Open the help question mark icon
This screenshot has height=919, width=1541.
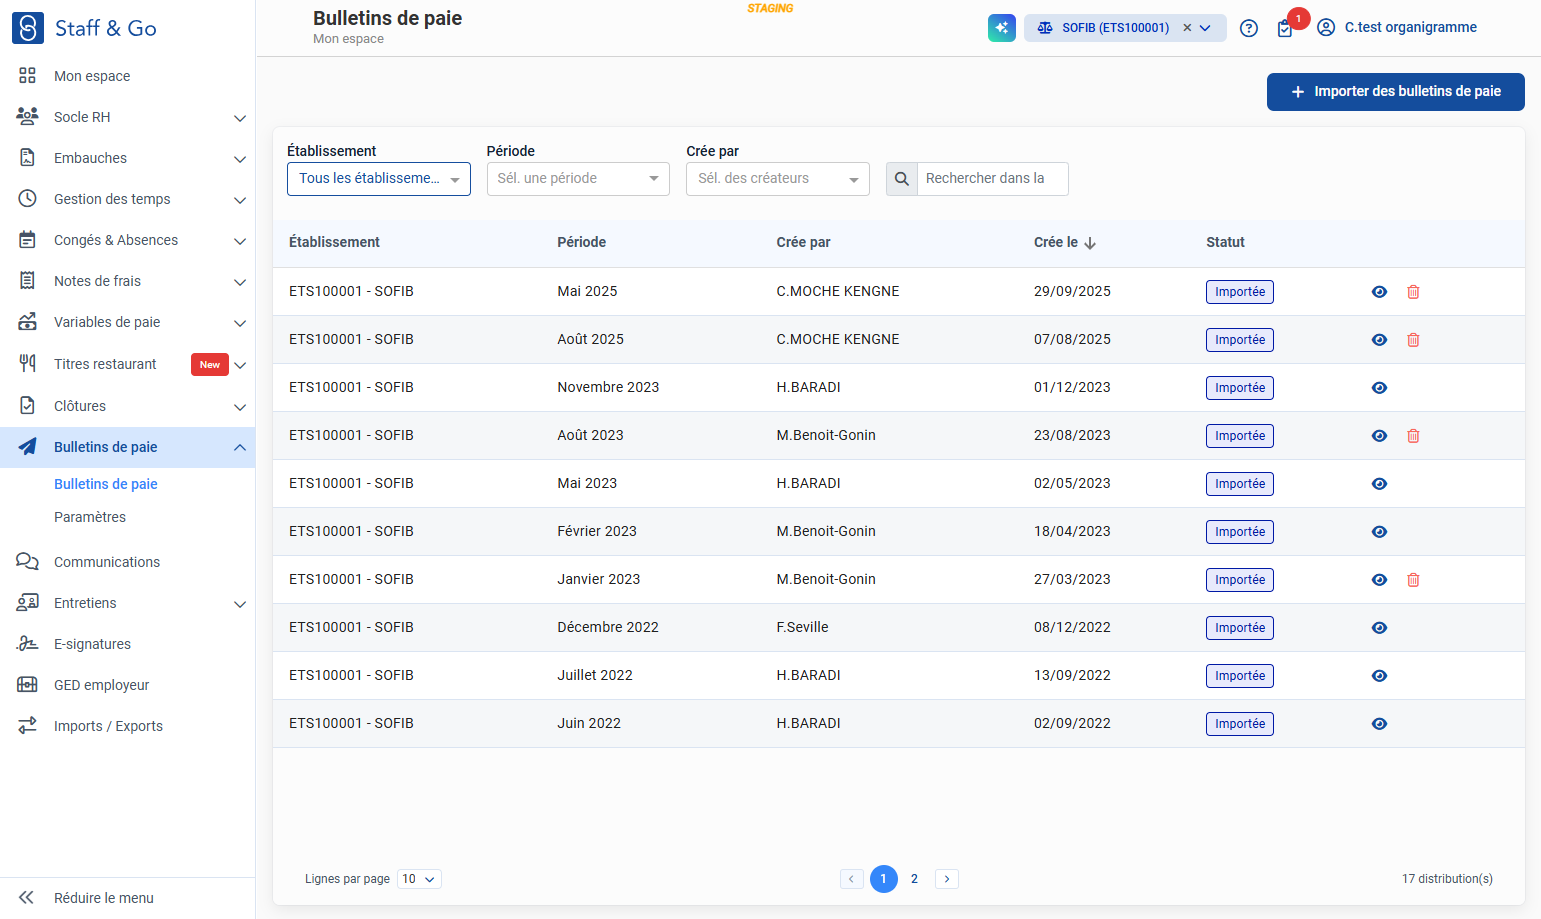pos(1248,28)
